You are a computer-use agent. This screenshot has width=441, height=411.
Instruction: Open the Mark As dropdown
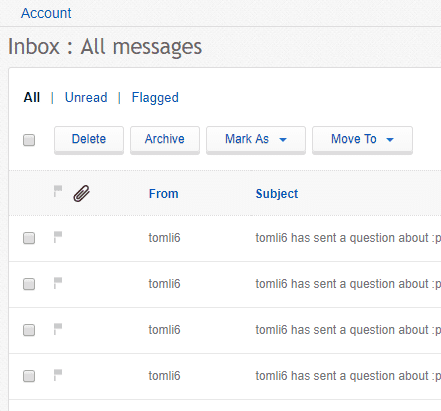point(256,140)
